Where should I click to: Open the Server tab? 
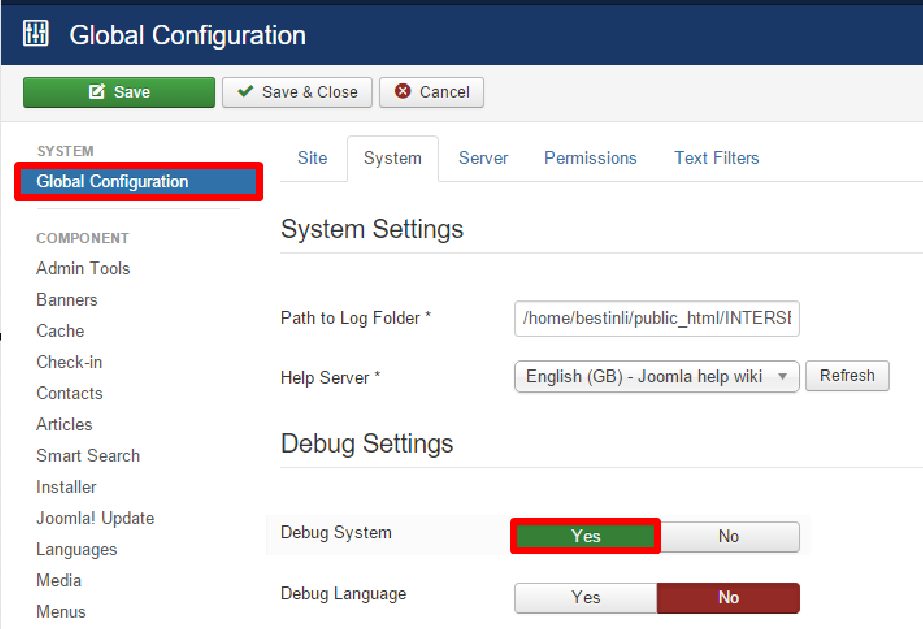[x=483, y=158]
